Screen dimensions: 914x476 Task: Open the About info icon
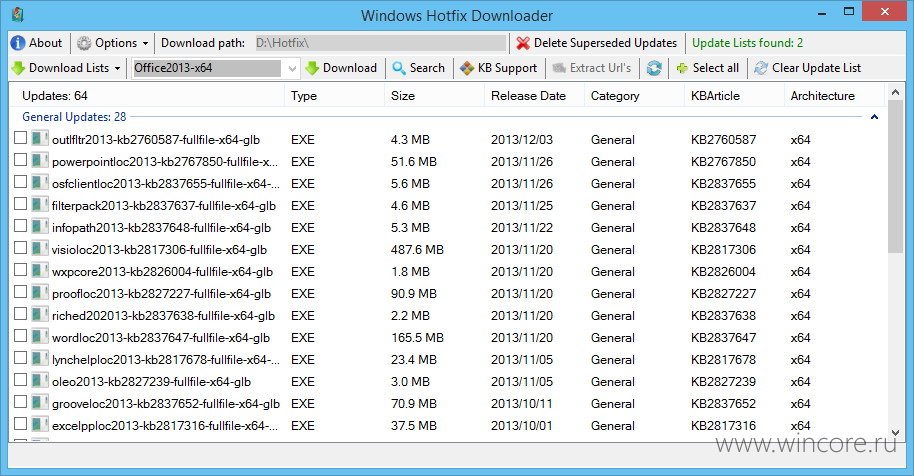click(18, 43)
